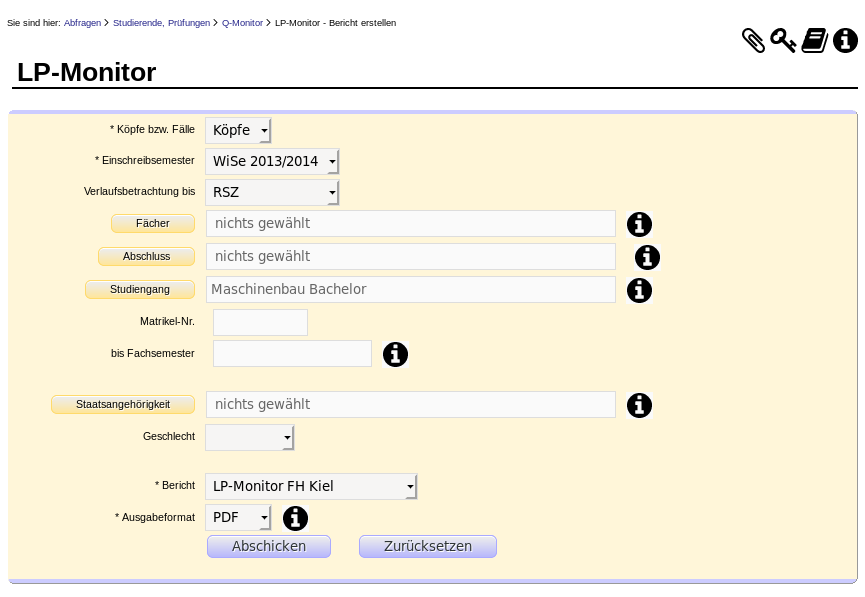Screen dimensions: 865x597
Task: Click the Staatsangehörigkeit button
Action: (x=122, y=404)
